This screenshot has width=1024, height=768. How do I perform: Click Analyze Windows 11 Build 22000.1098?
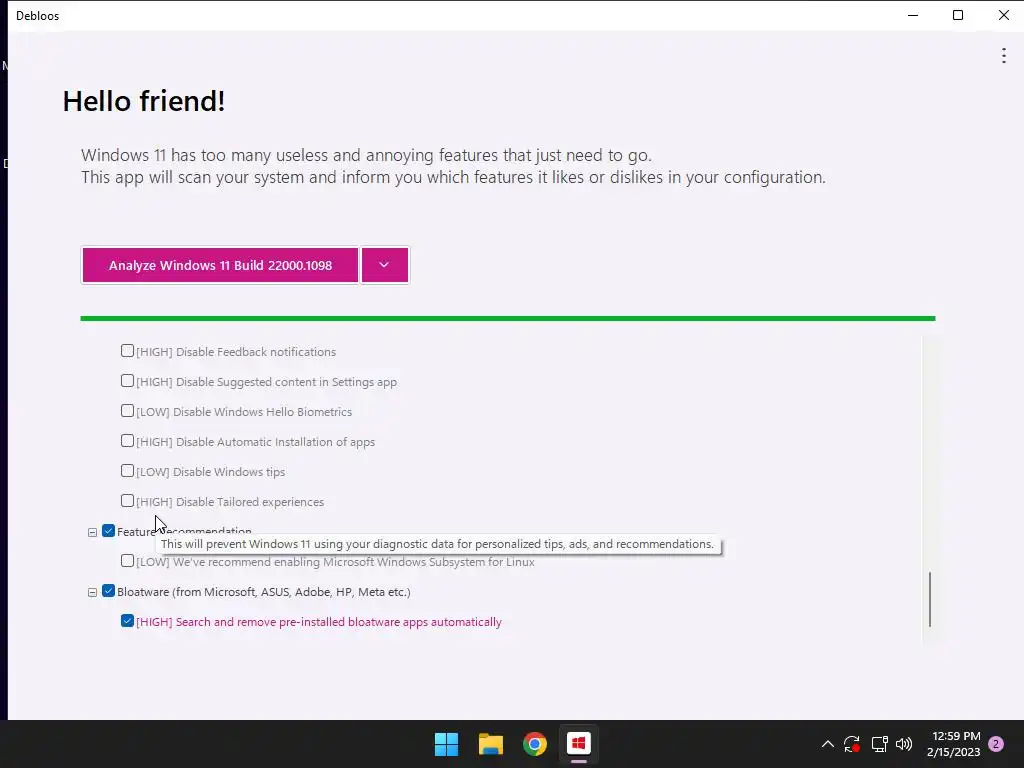point(220,265)
